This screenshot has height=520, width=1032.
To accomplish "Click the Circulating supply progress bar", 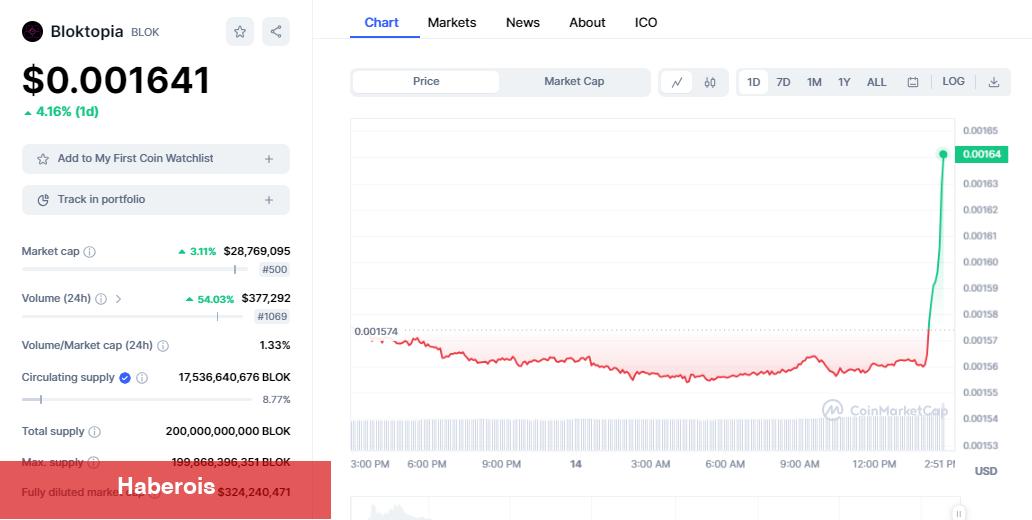I will pos(136,400).
